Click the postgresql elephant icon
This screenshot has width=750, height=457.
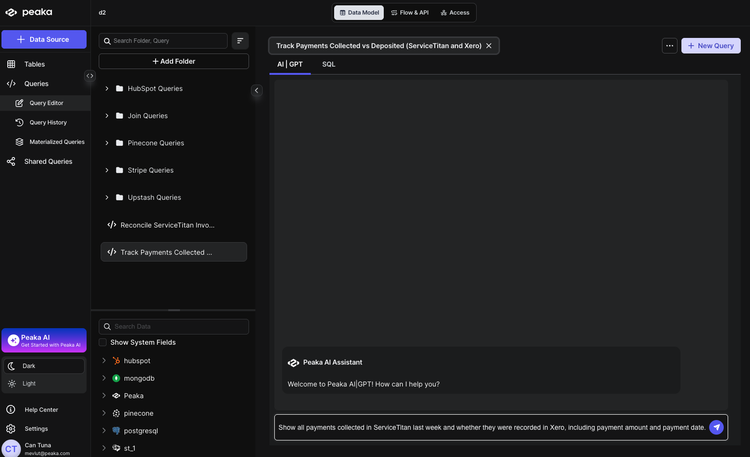point(116,431)
